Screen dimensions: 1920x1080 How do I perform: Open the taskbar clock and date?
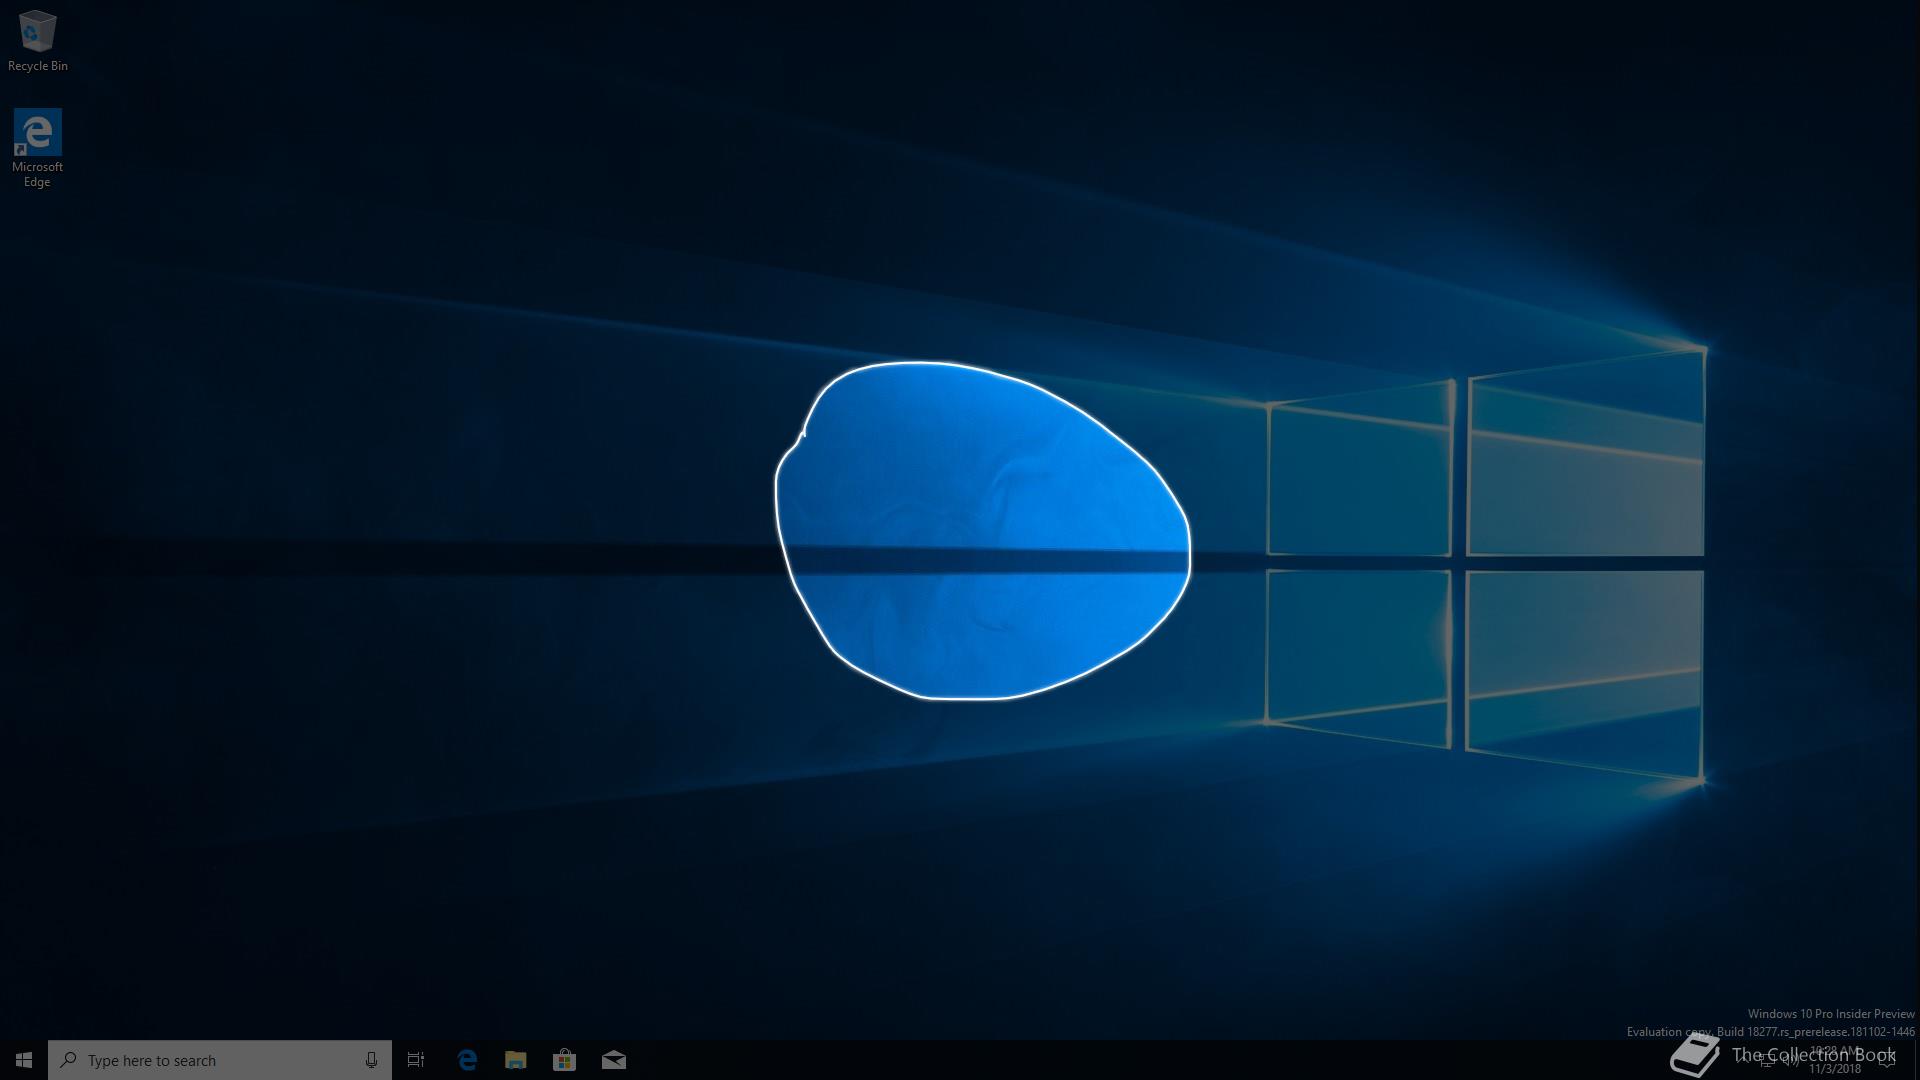coord(1835,1060)
